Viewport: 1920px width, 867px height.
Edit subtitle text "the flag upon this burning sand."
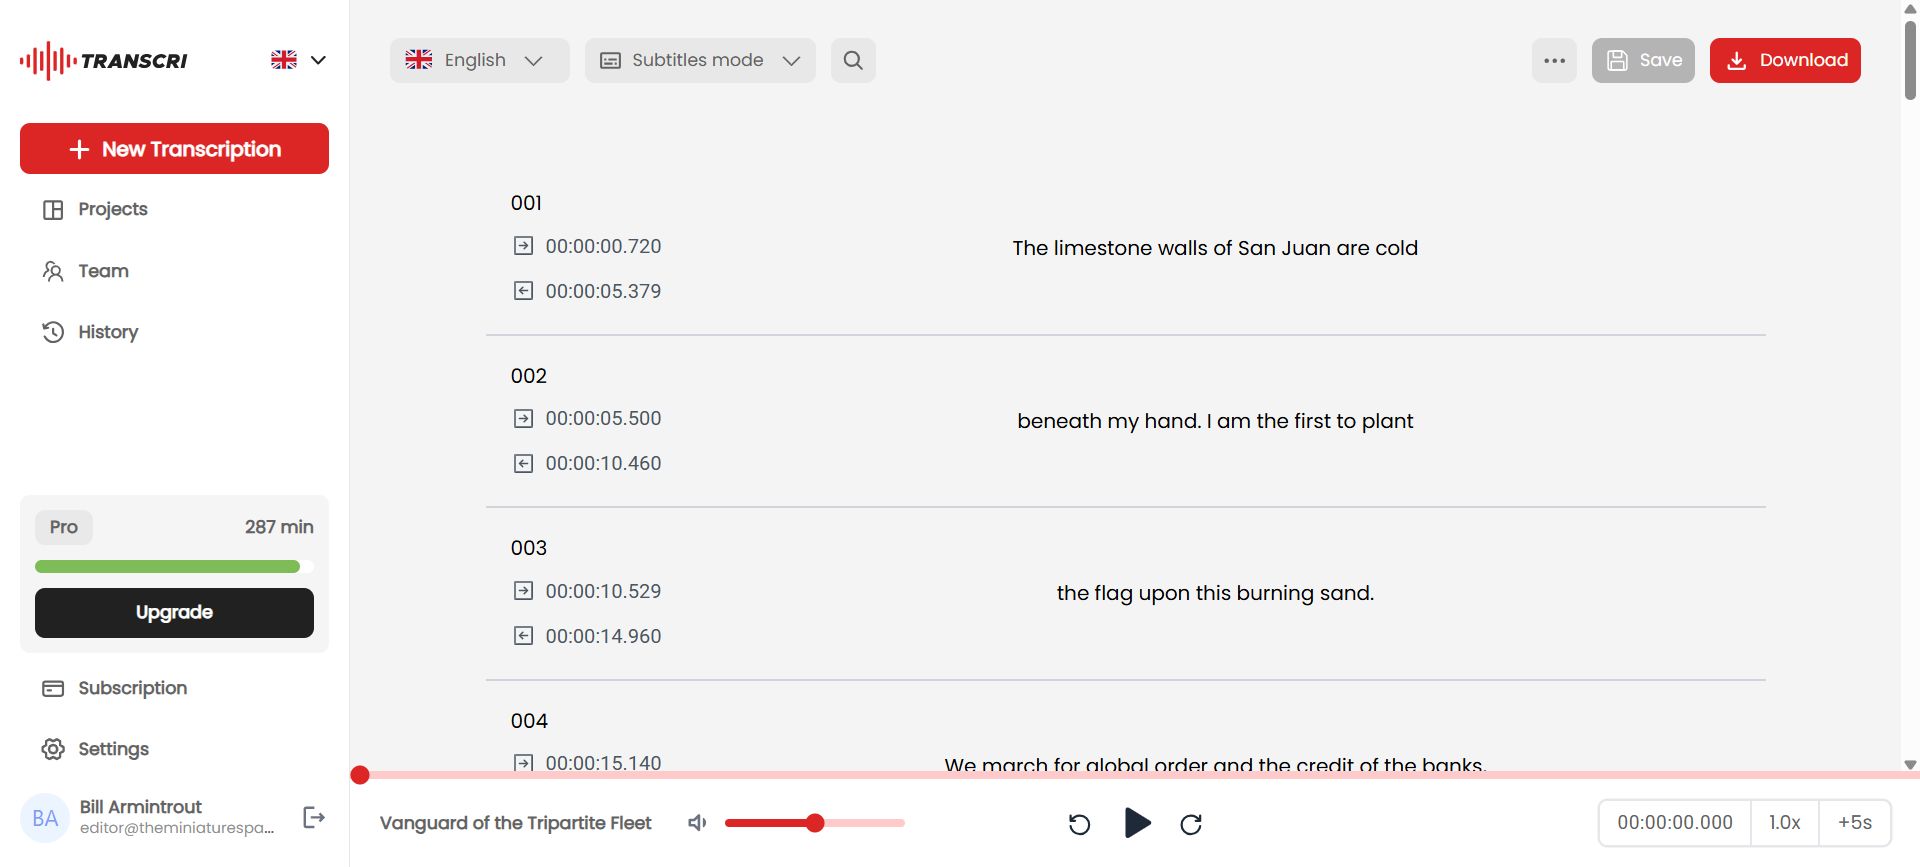(x=1215, y=593)
